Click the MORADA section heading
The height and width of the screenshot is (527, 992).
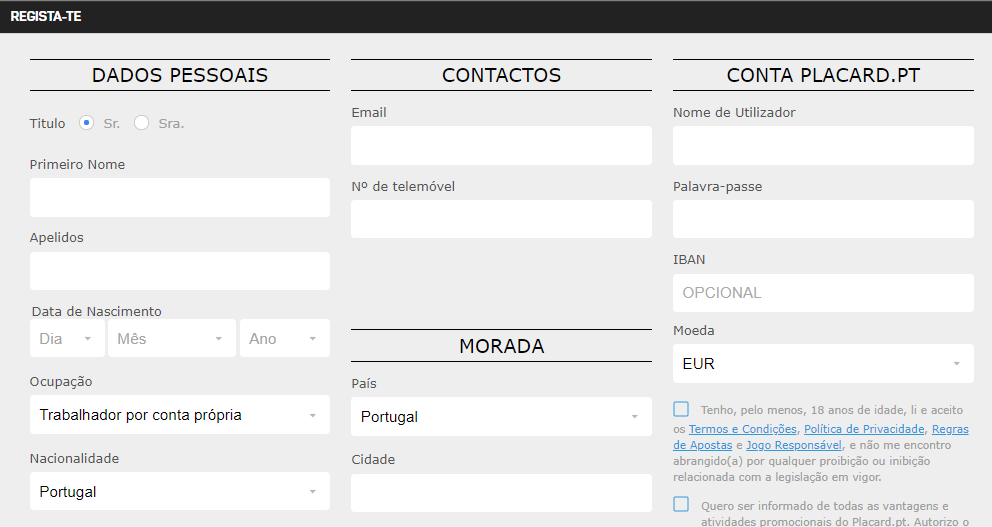click(x=501, y=346)
